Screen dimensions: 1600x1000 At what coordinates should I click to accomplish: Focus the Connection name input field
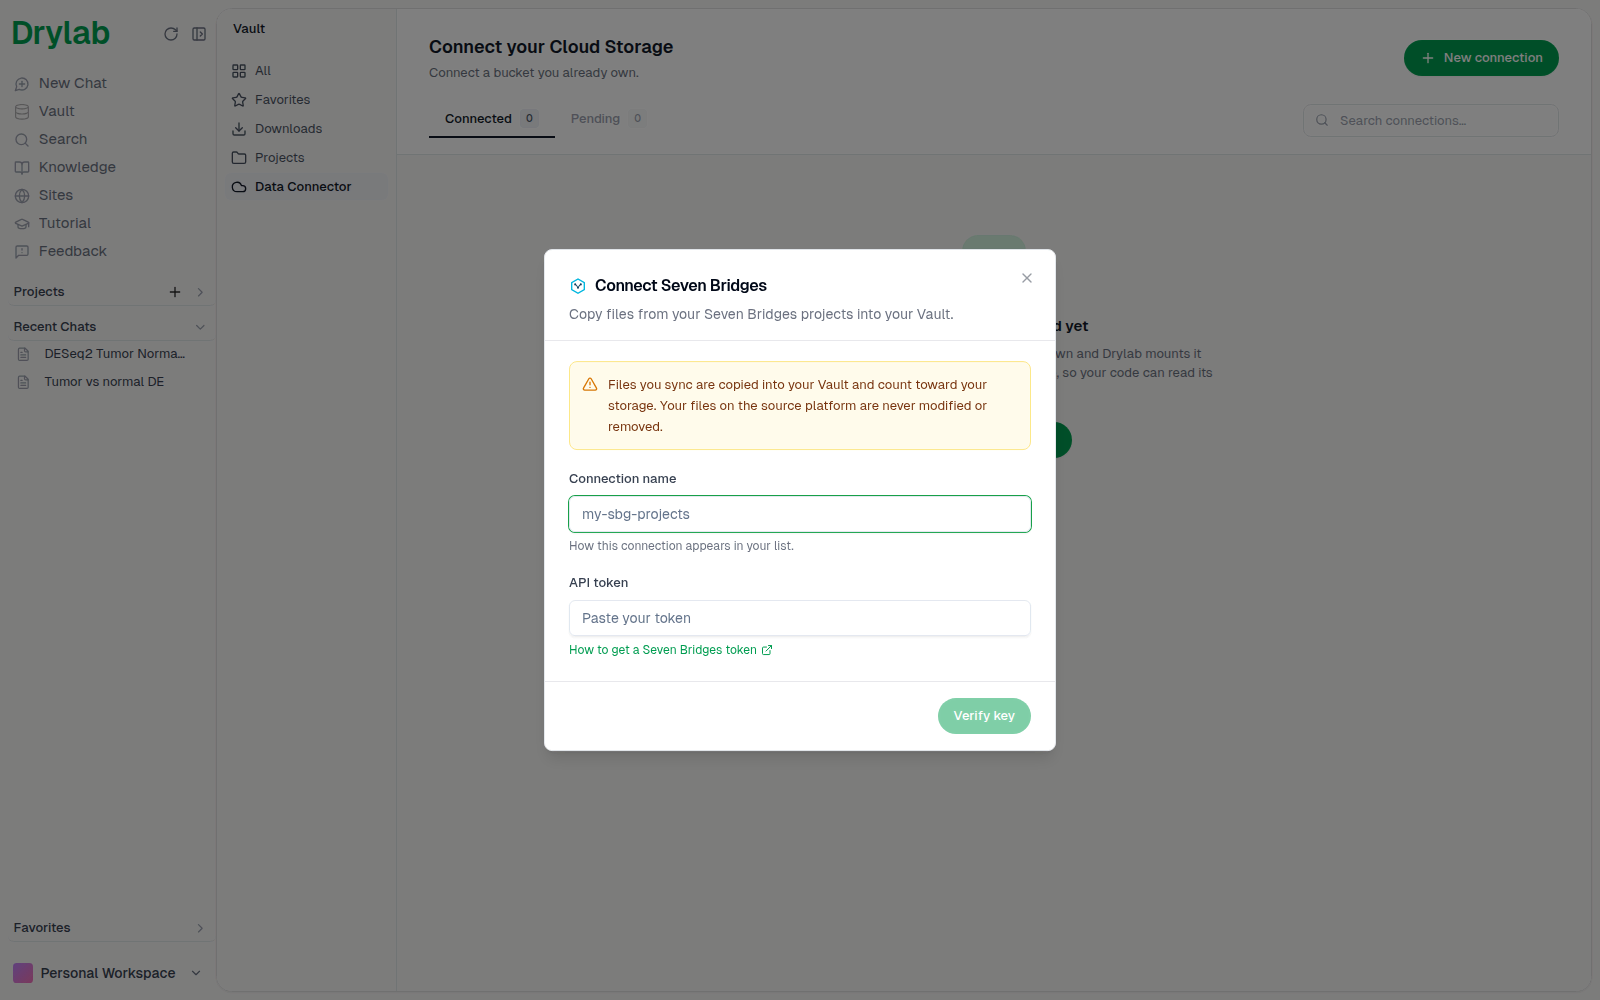point(800,514)
